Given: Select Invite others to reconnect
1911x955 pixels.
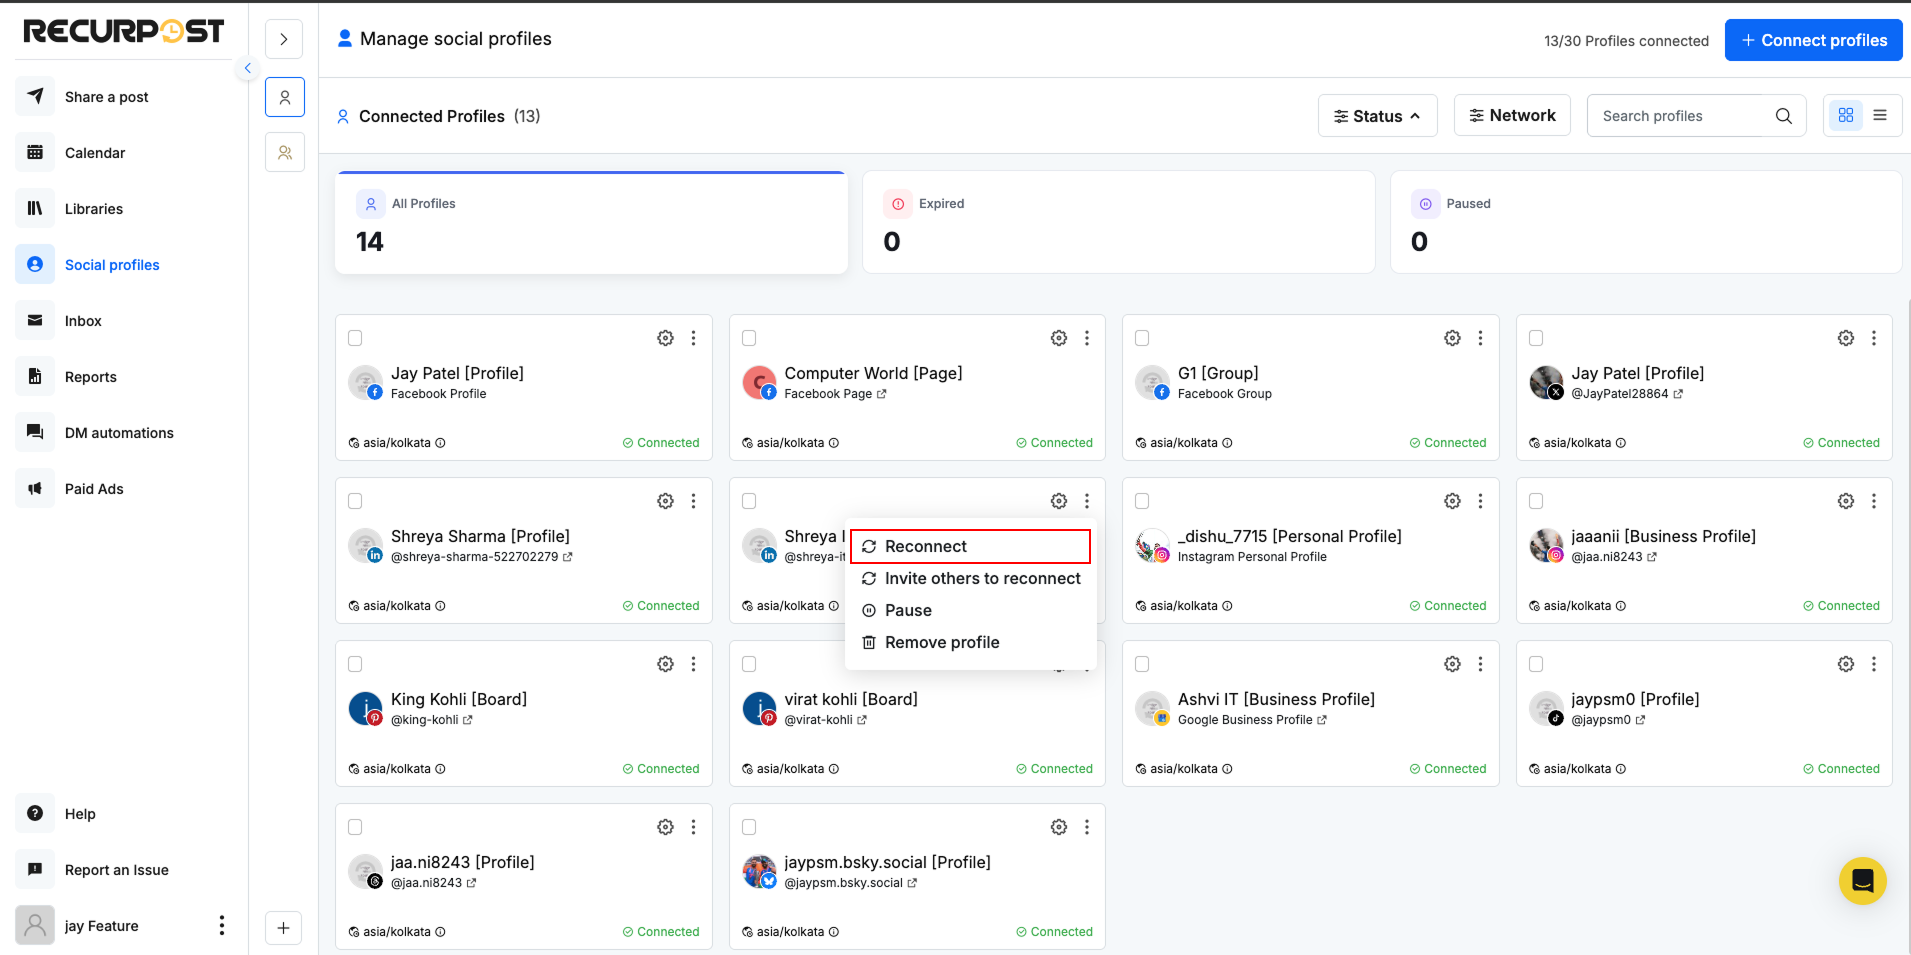Looking at the screenshot, I should [970, 578].
